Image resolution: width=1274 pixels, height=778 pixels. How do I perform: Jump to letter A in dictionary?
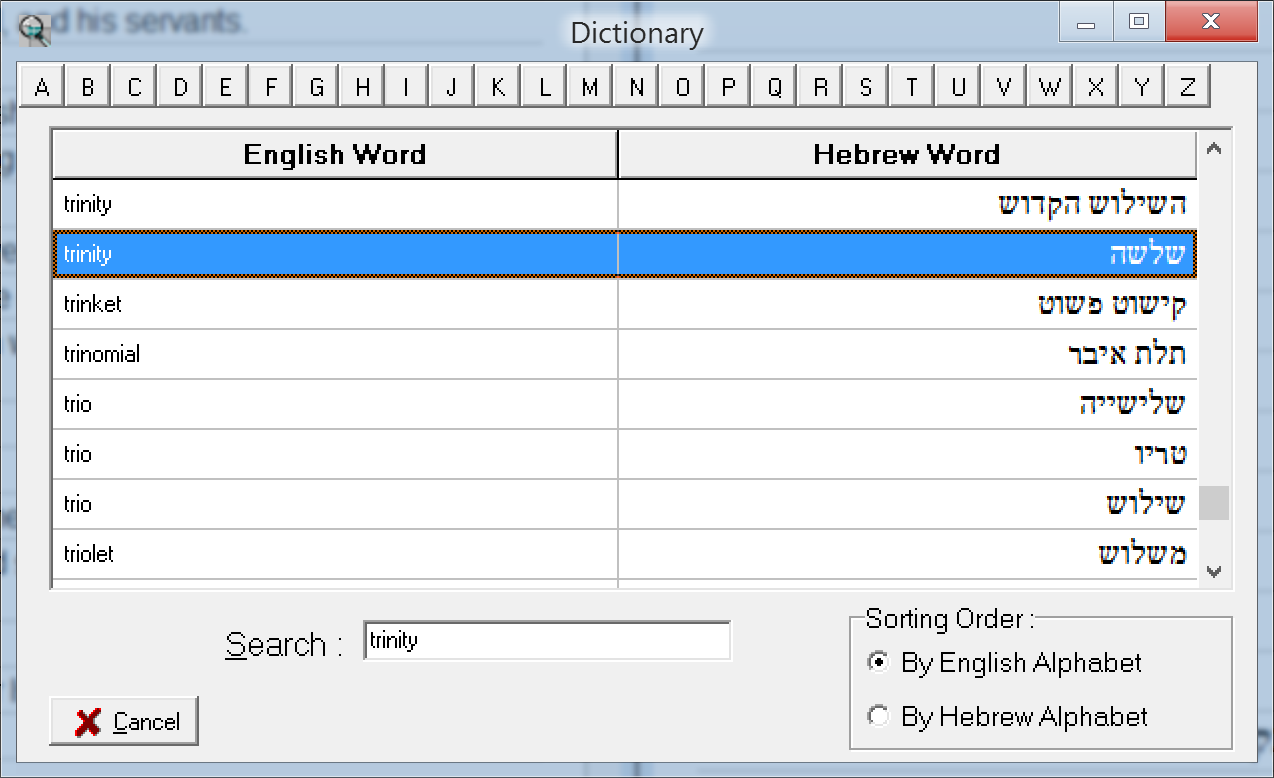click(42, 87)
